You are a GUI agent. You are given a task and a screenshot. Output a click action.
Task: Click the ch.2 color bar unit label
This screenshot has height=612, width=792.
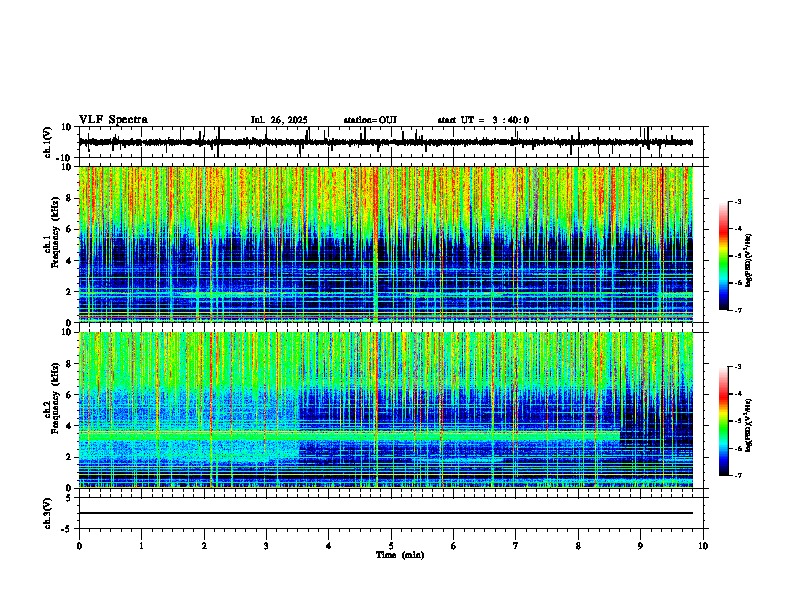(748, 425)
